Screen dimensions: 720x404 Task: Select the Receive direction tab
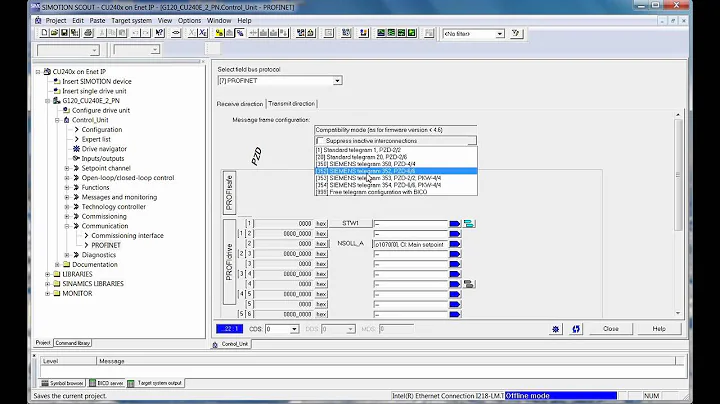tap(240, 104)
